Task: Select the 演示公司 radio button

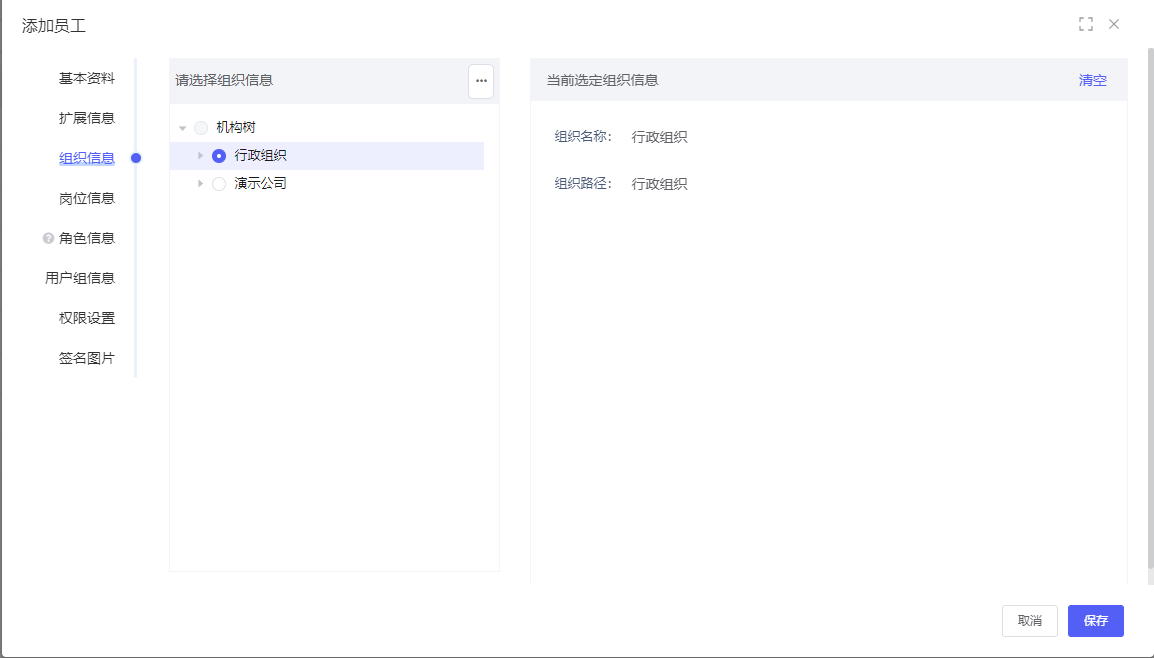Action: click(x=219, y=184)
